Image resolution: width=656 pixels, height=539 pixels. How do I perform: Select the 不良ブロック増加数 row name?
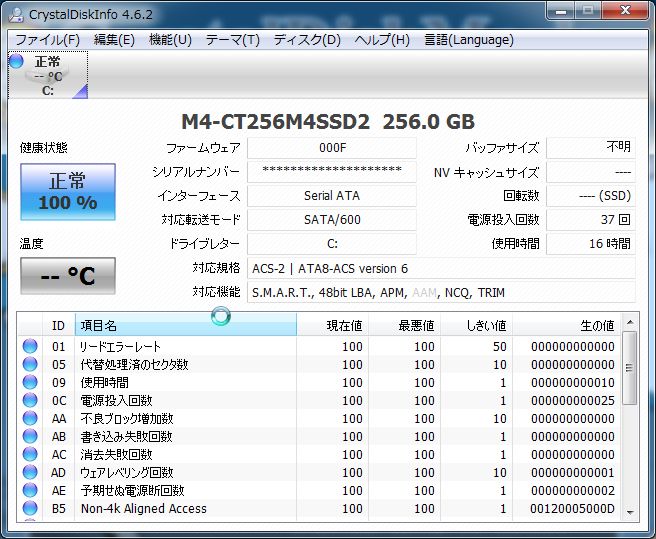tap(127, 418)
